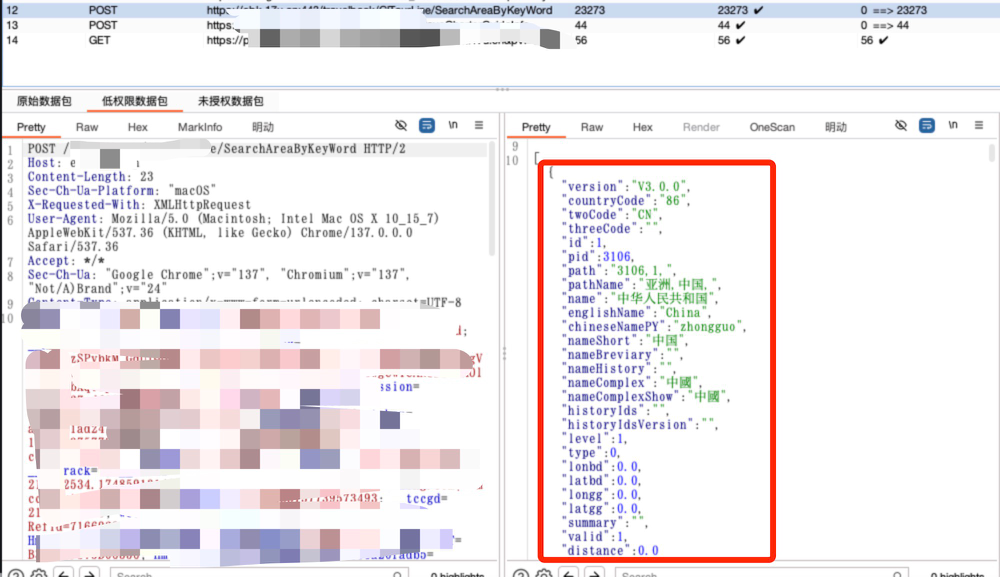Switch to 原始数据包 tab
The height and width of the screenshot is (577, 1000).
coord(44,101)
